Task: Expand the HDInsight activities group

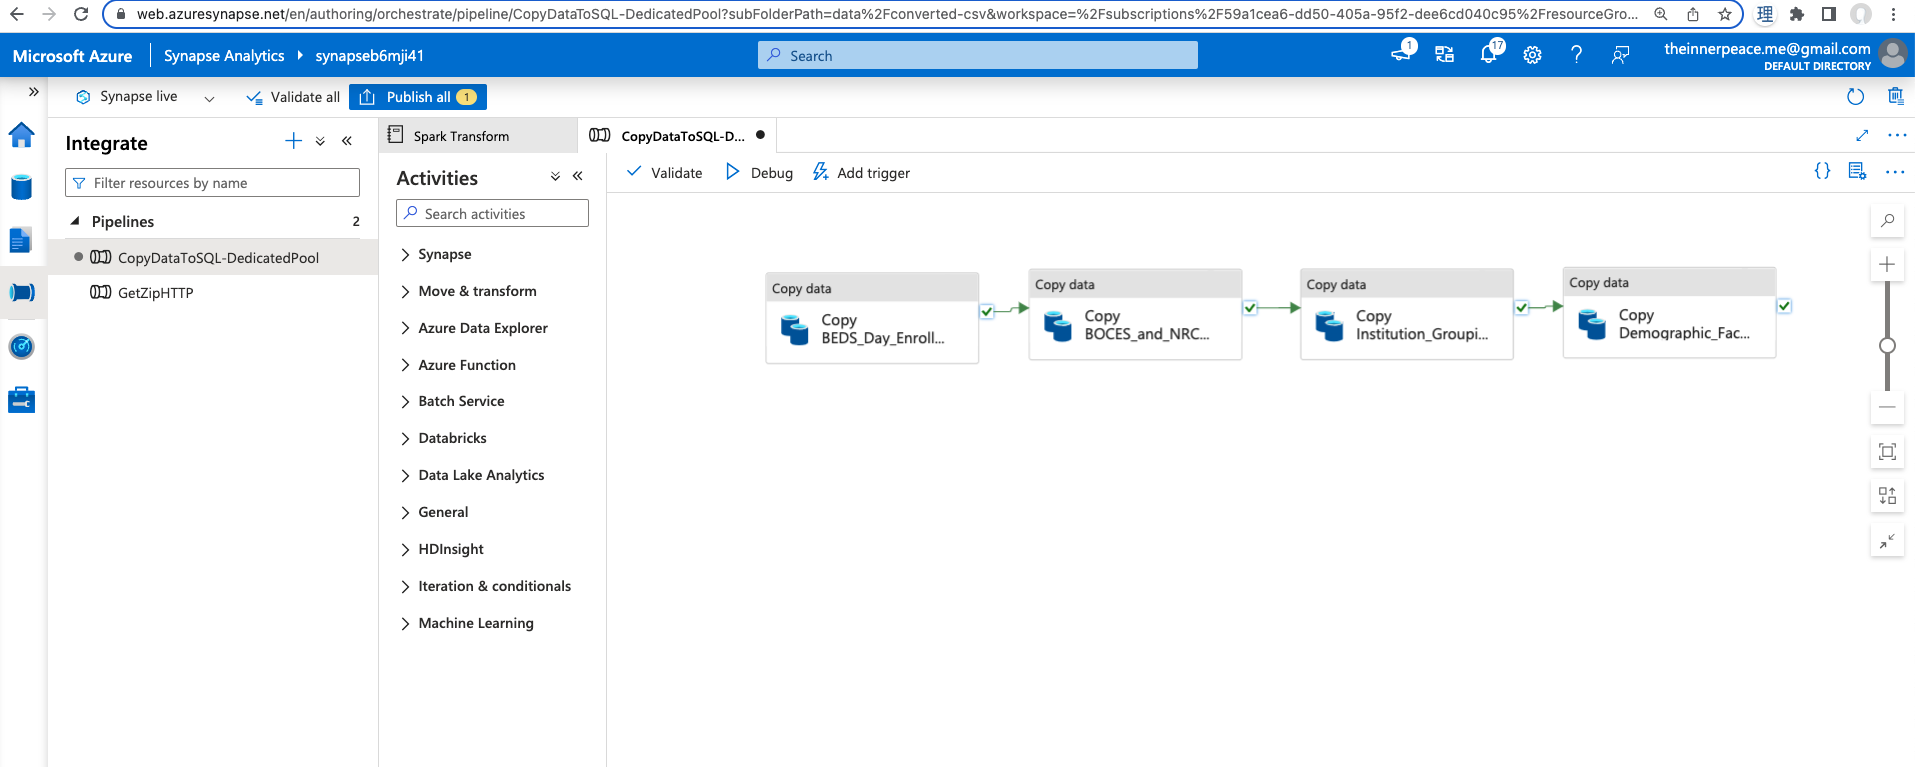Action: click(x=405, y=550)
